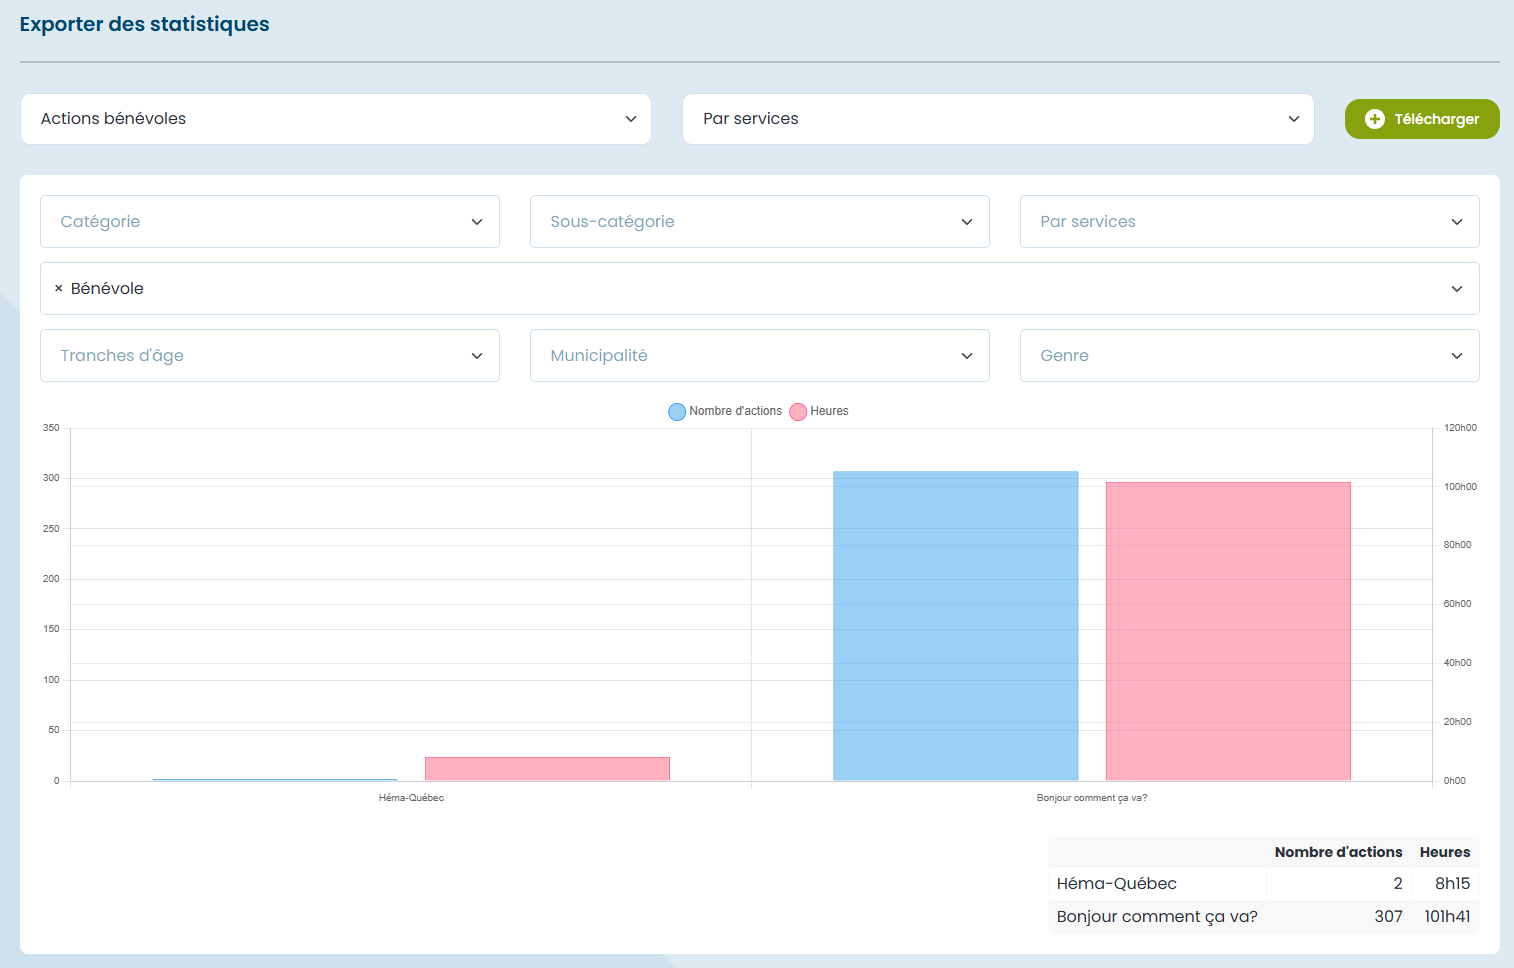Click blue bar for Bonjour comment ça va?
Screen dimensions: 1514x968
955,625
